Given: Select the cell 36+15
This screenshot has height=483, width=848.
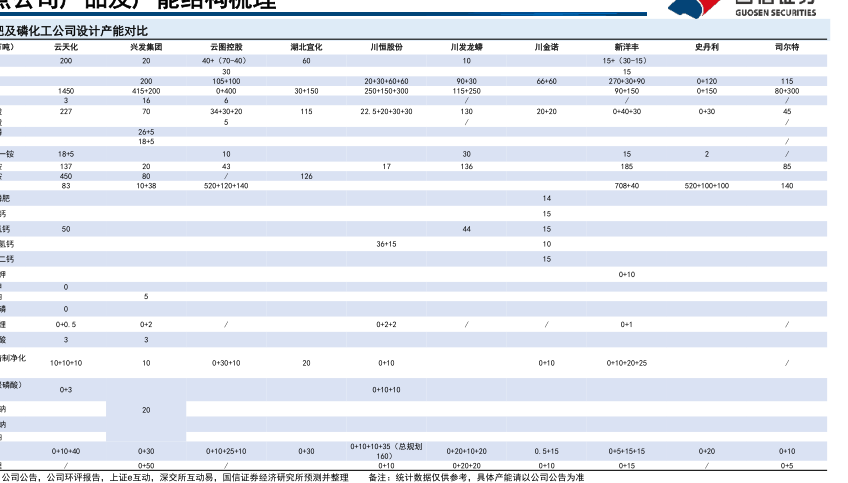Looking at the screenshot, I should point(386,244).
